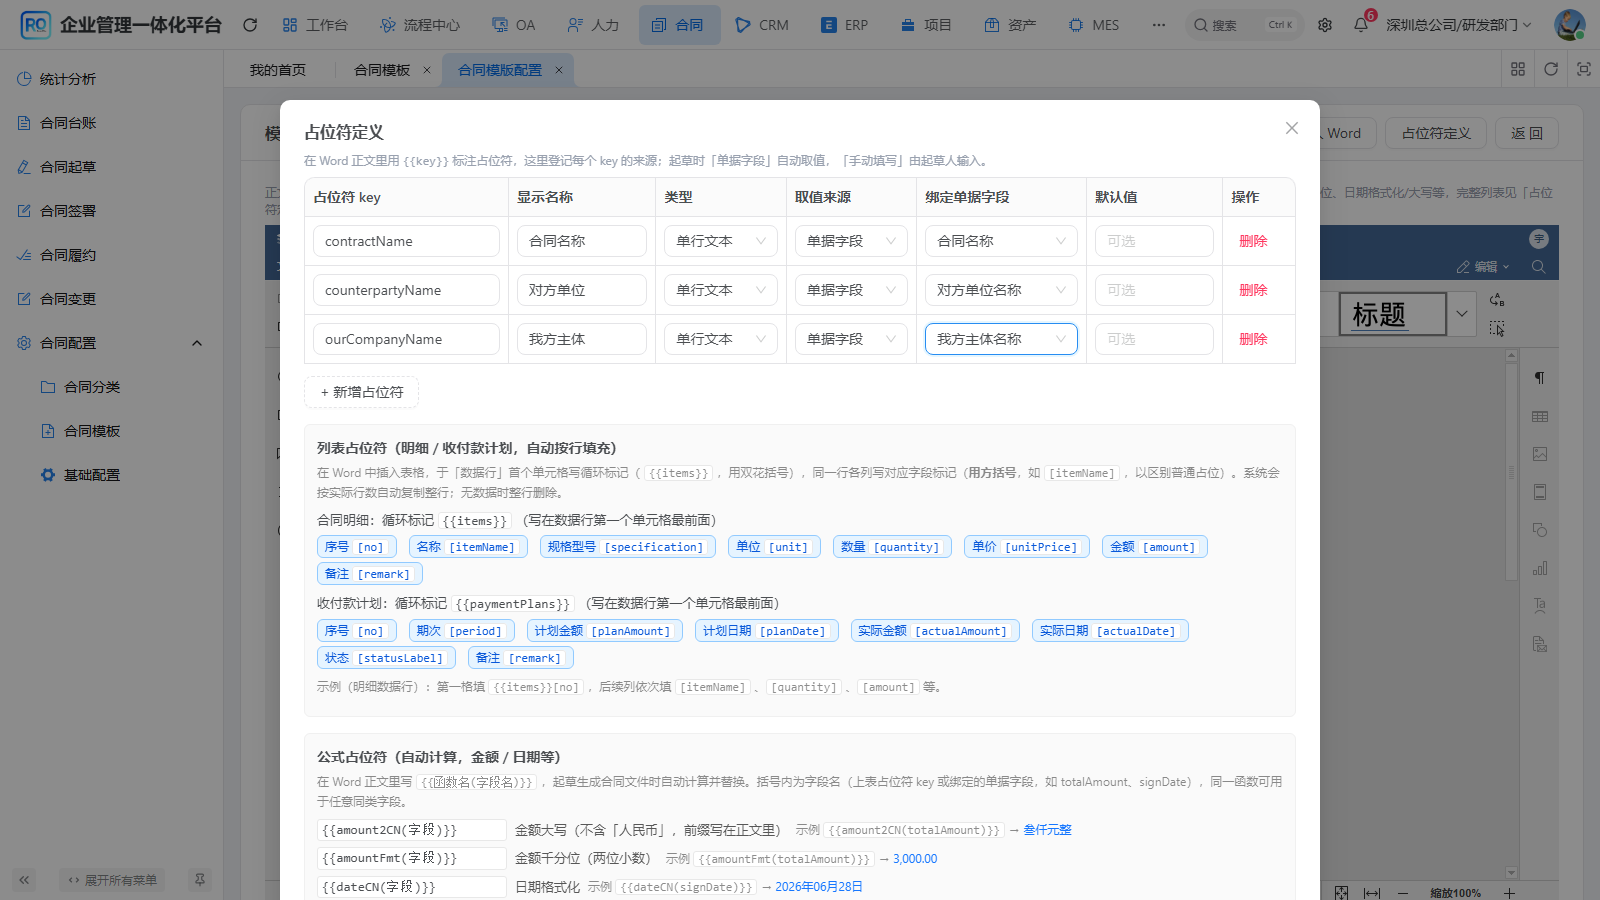Open the notifications bell
This screenshot has height=900, width=1600.
point(1361,25)
